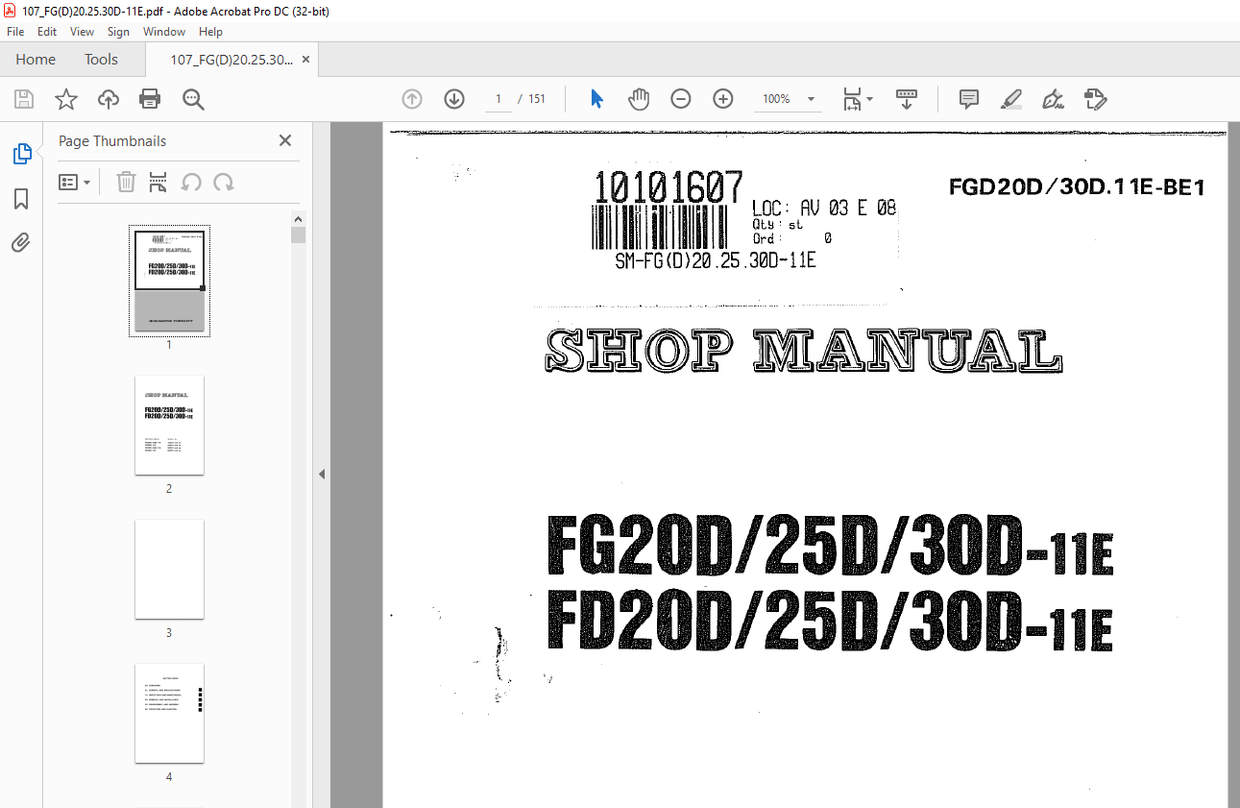Open the Attachments panel in sidebar
Viewport: 1240px width, 808px height.
[22, 242]
